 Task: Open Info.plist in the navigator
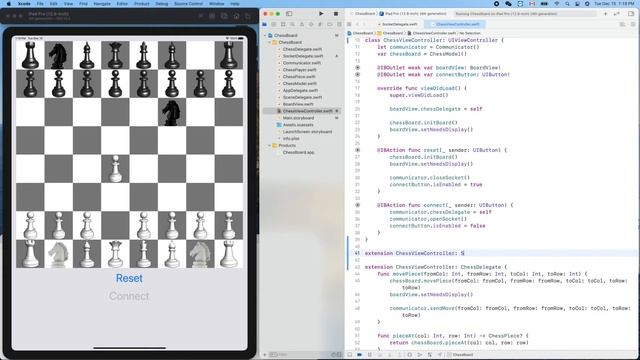[x=291, y=139]
